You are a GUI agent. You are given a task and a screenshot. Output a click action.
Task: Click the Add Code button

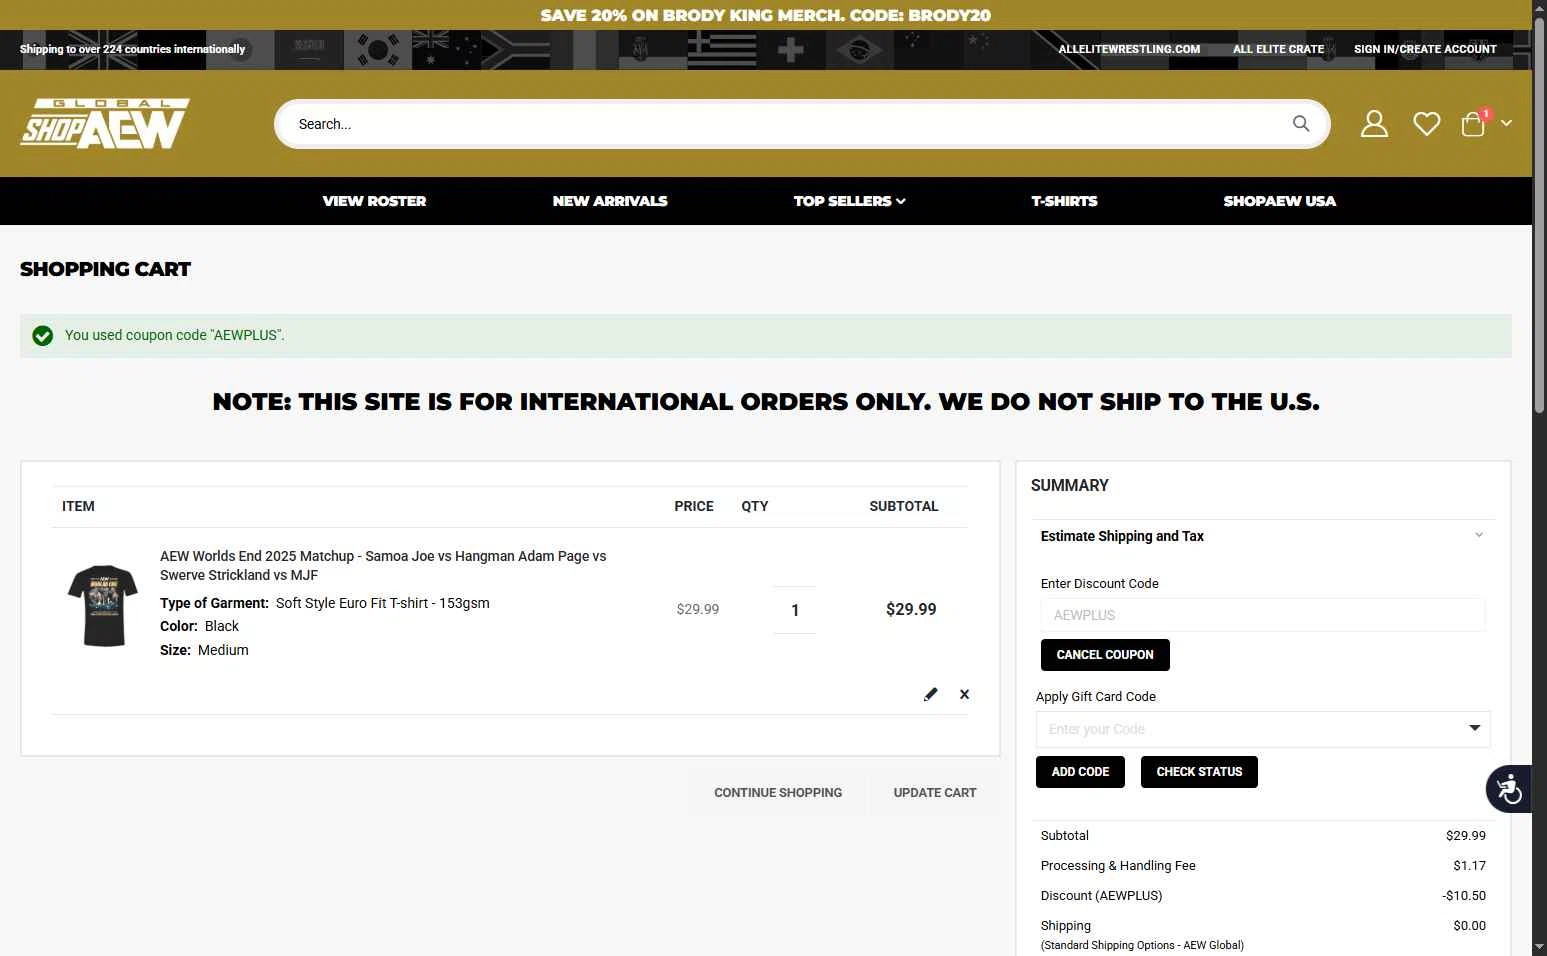click(1080, 772)
